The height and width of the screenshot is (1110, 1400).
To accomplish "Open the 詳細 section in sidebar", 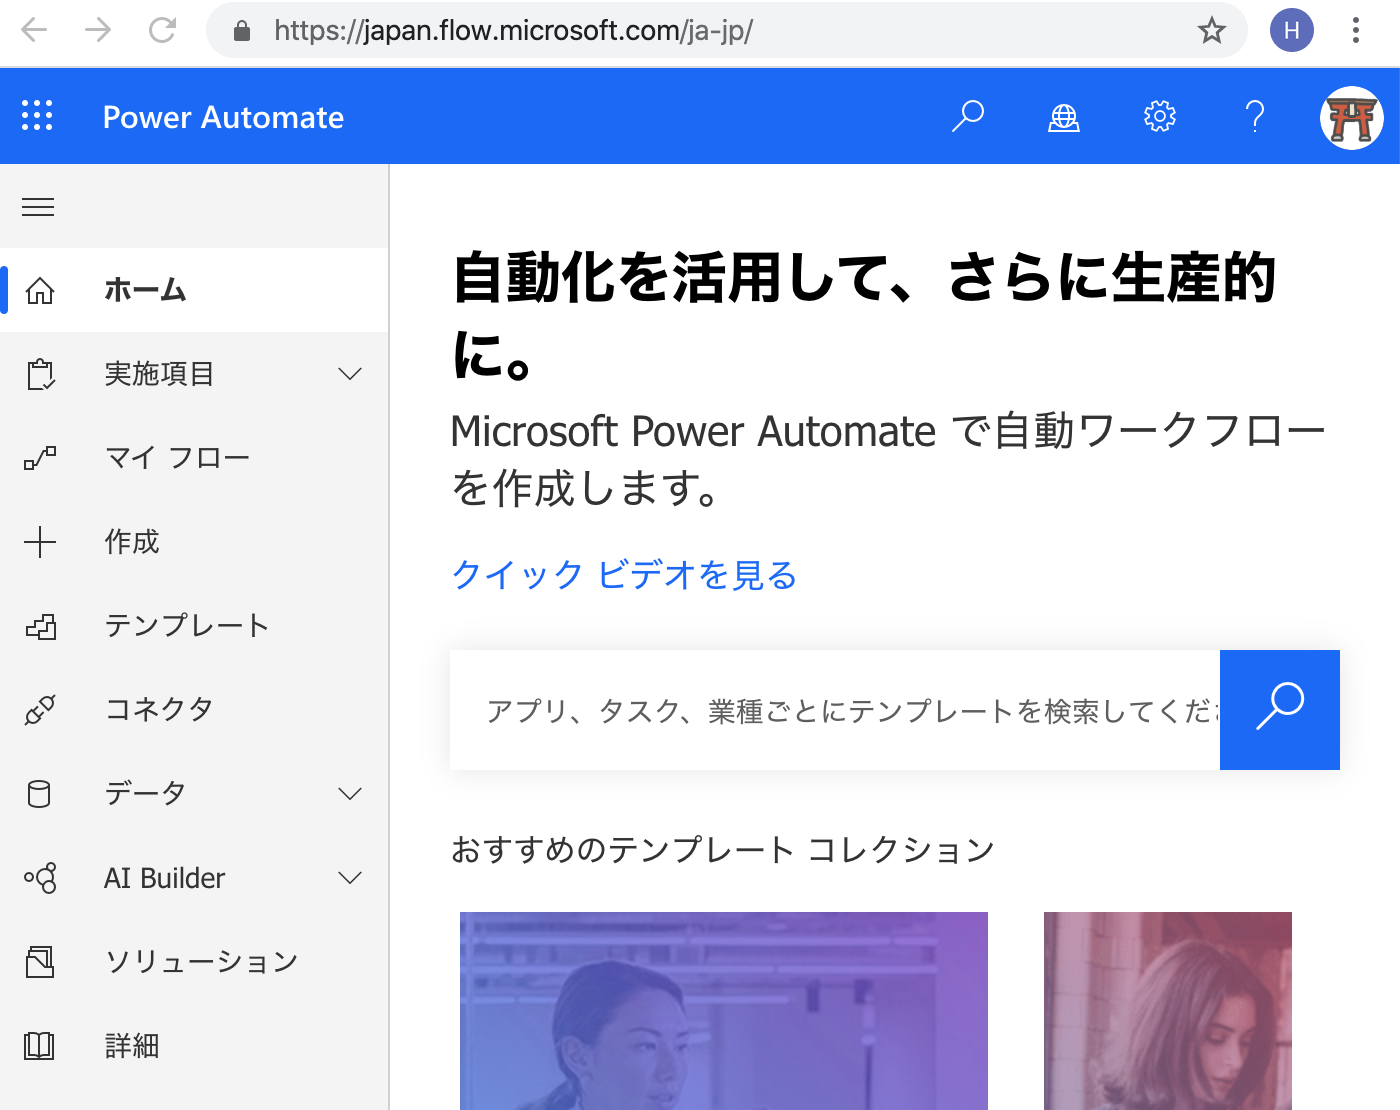I will [x=131, y=1046].
